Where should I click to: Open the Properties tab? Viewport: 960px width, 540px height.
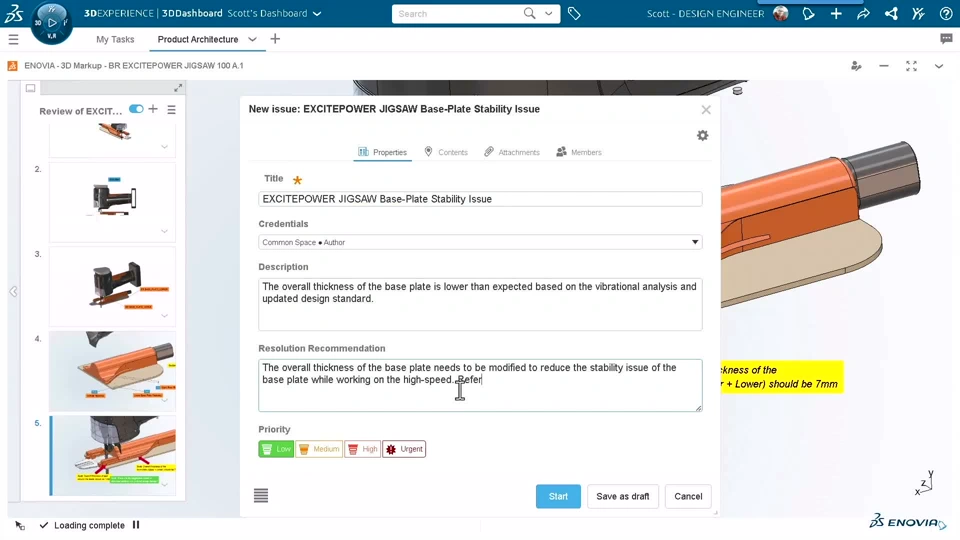[383, 152]
